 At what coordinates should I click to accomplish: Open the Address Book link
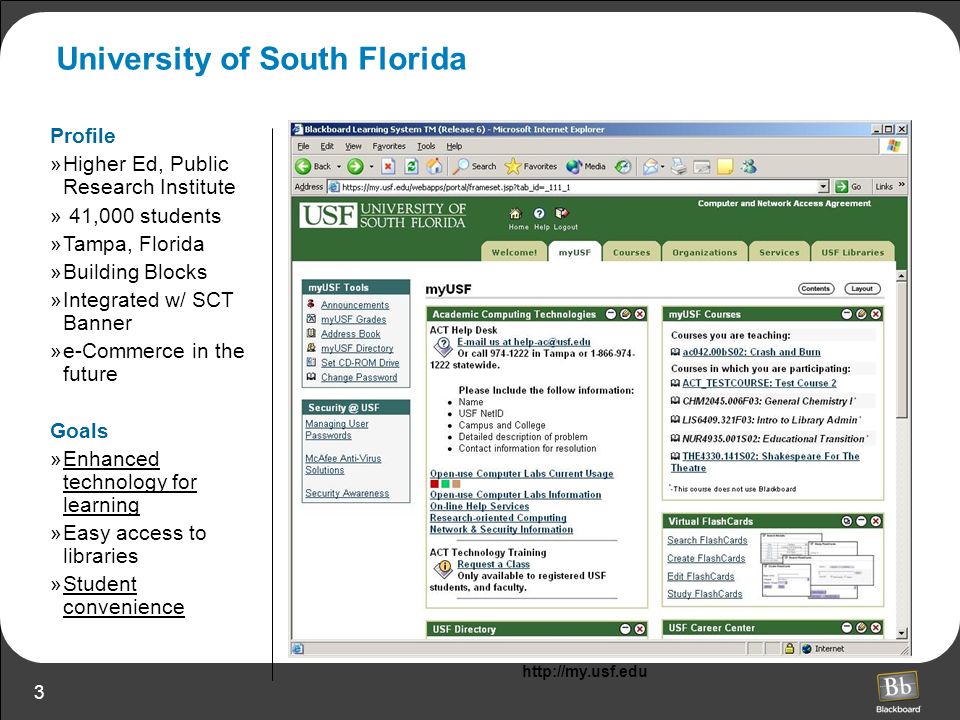point(351,334)
